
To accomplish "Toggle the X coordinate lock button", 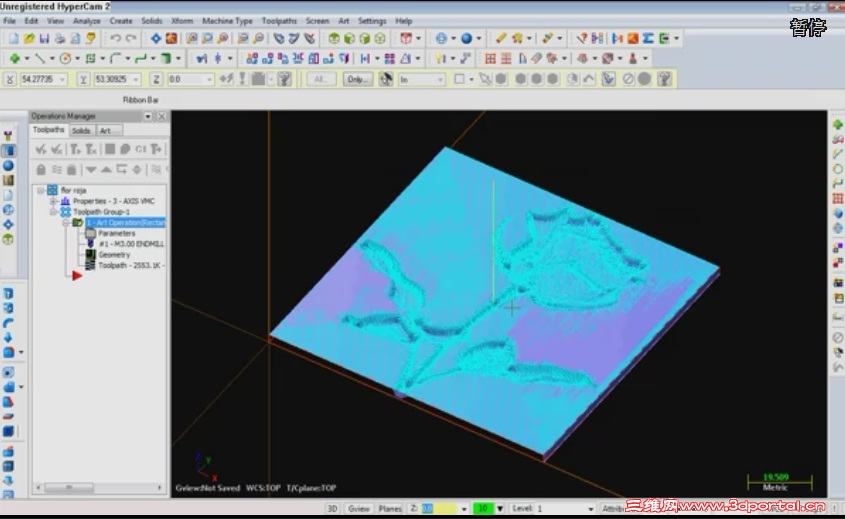I will coord(10,79).
